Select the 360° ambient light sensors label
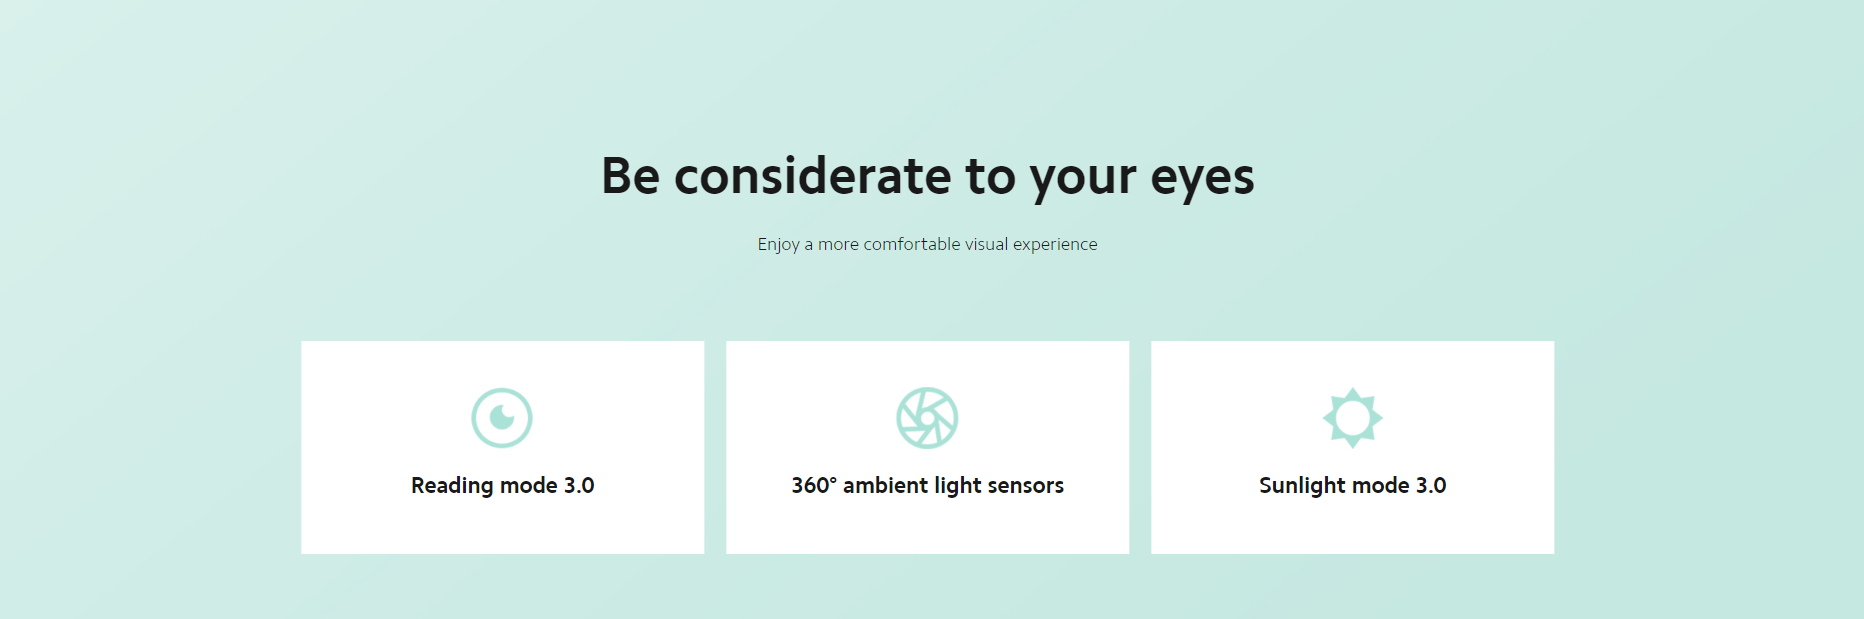This screenshot has width=1864, height=619. point(928,486)
